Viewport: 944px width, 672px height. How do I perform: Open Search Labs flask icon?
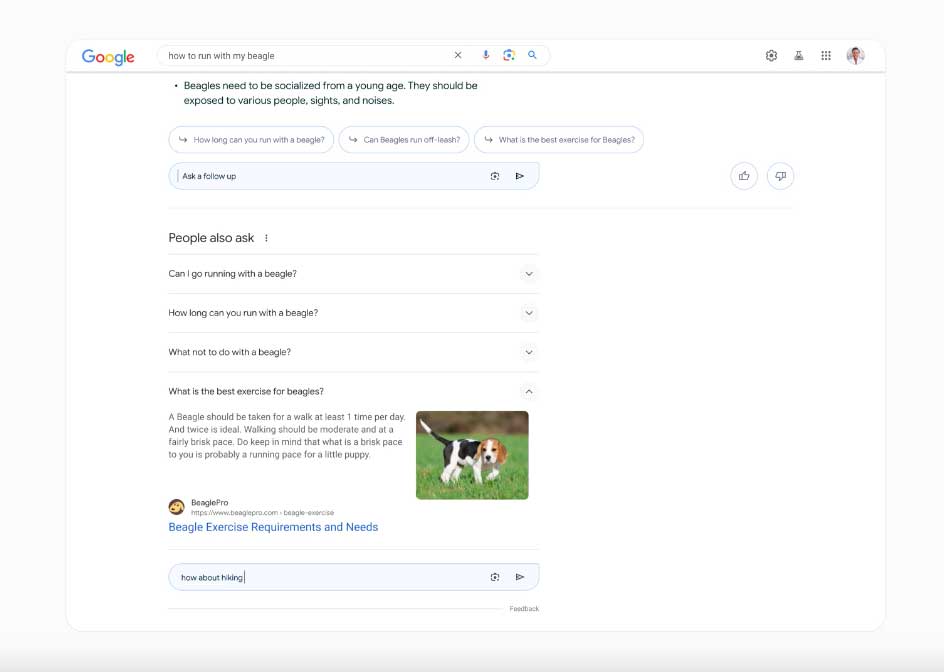tap(798, 55)
